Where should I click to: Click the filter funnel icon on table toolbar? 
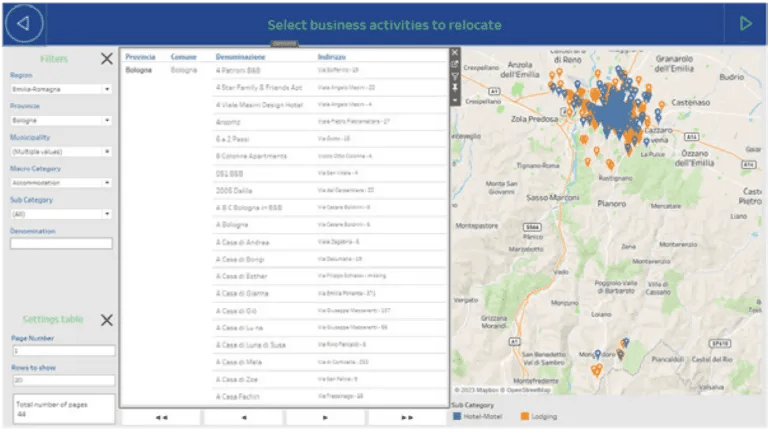(x=455, y=76)
